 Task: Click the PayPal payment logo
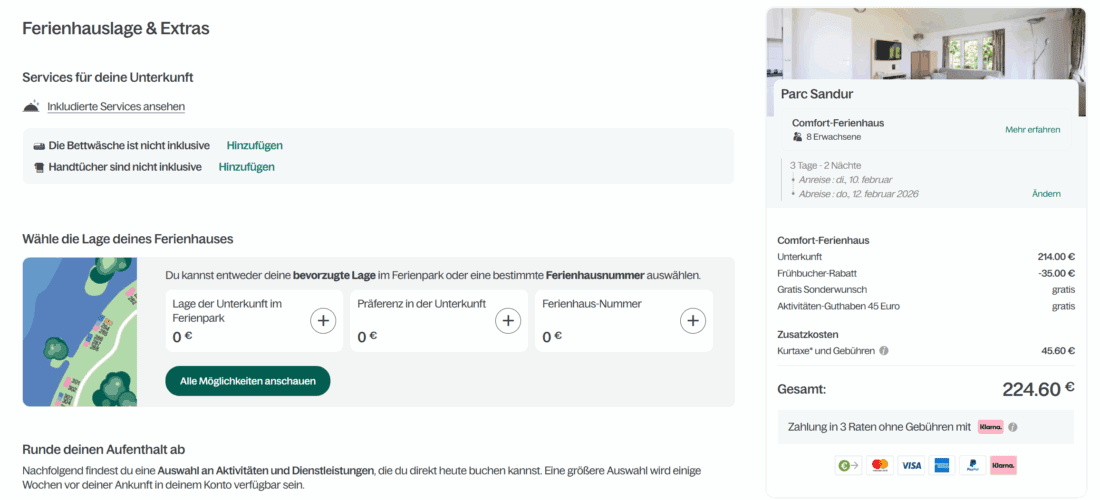coord(971,465)
